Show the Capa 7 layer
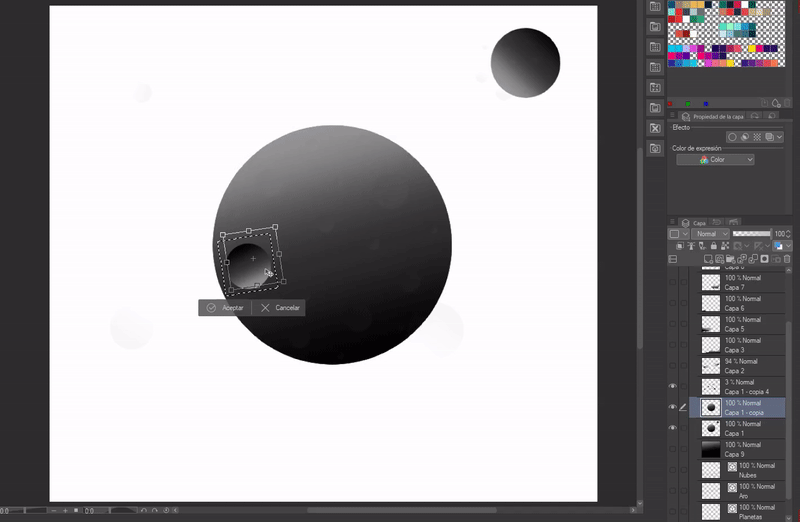 (x=672, y=282)
